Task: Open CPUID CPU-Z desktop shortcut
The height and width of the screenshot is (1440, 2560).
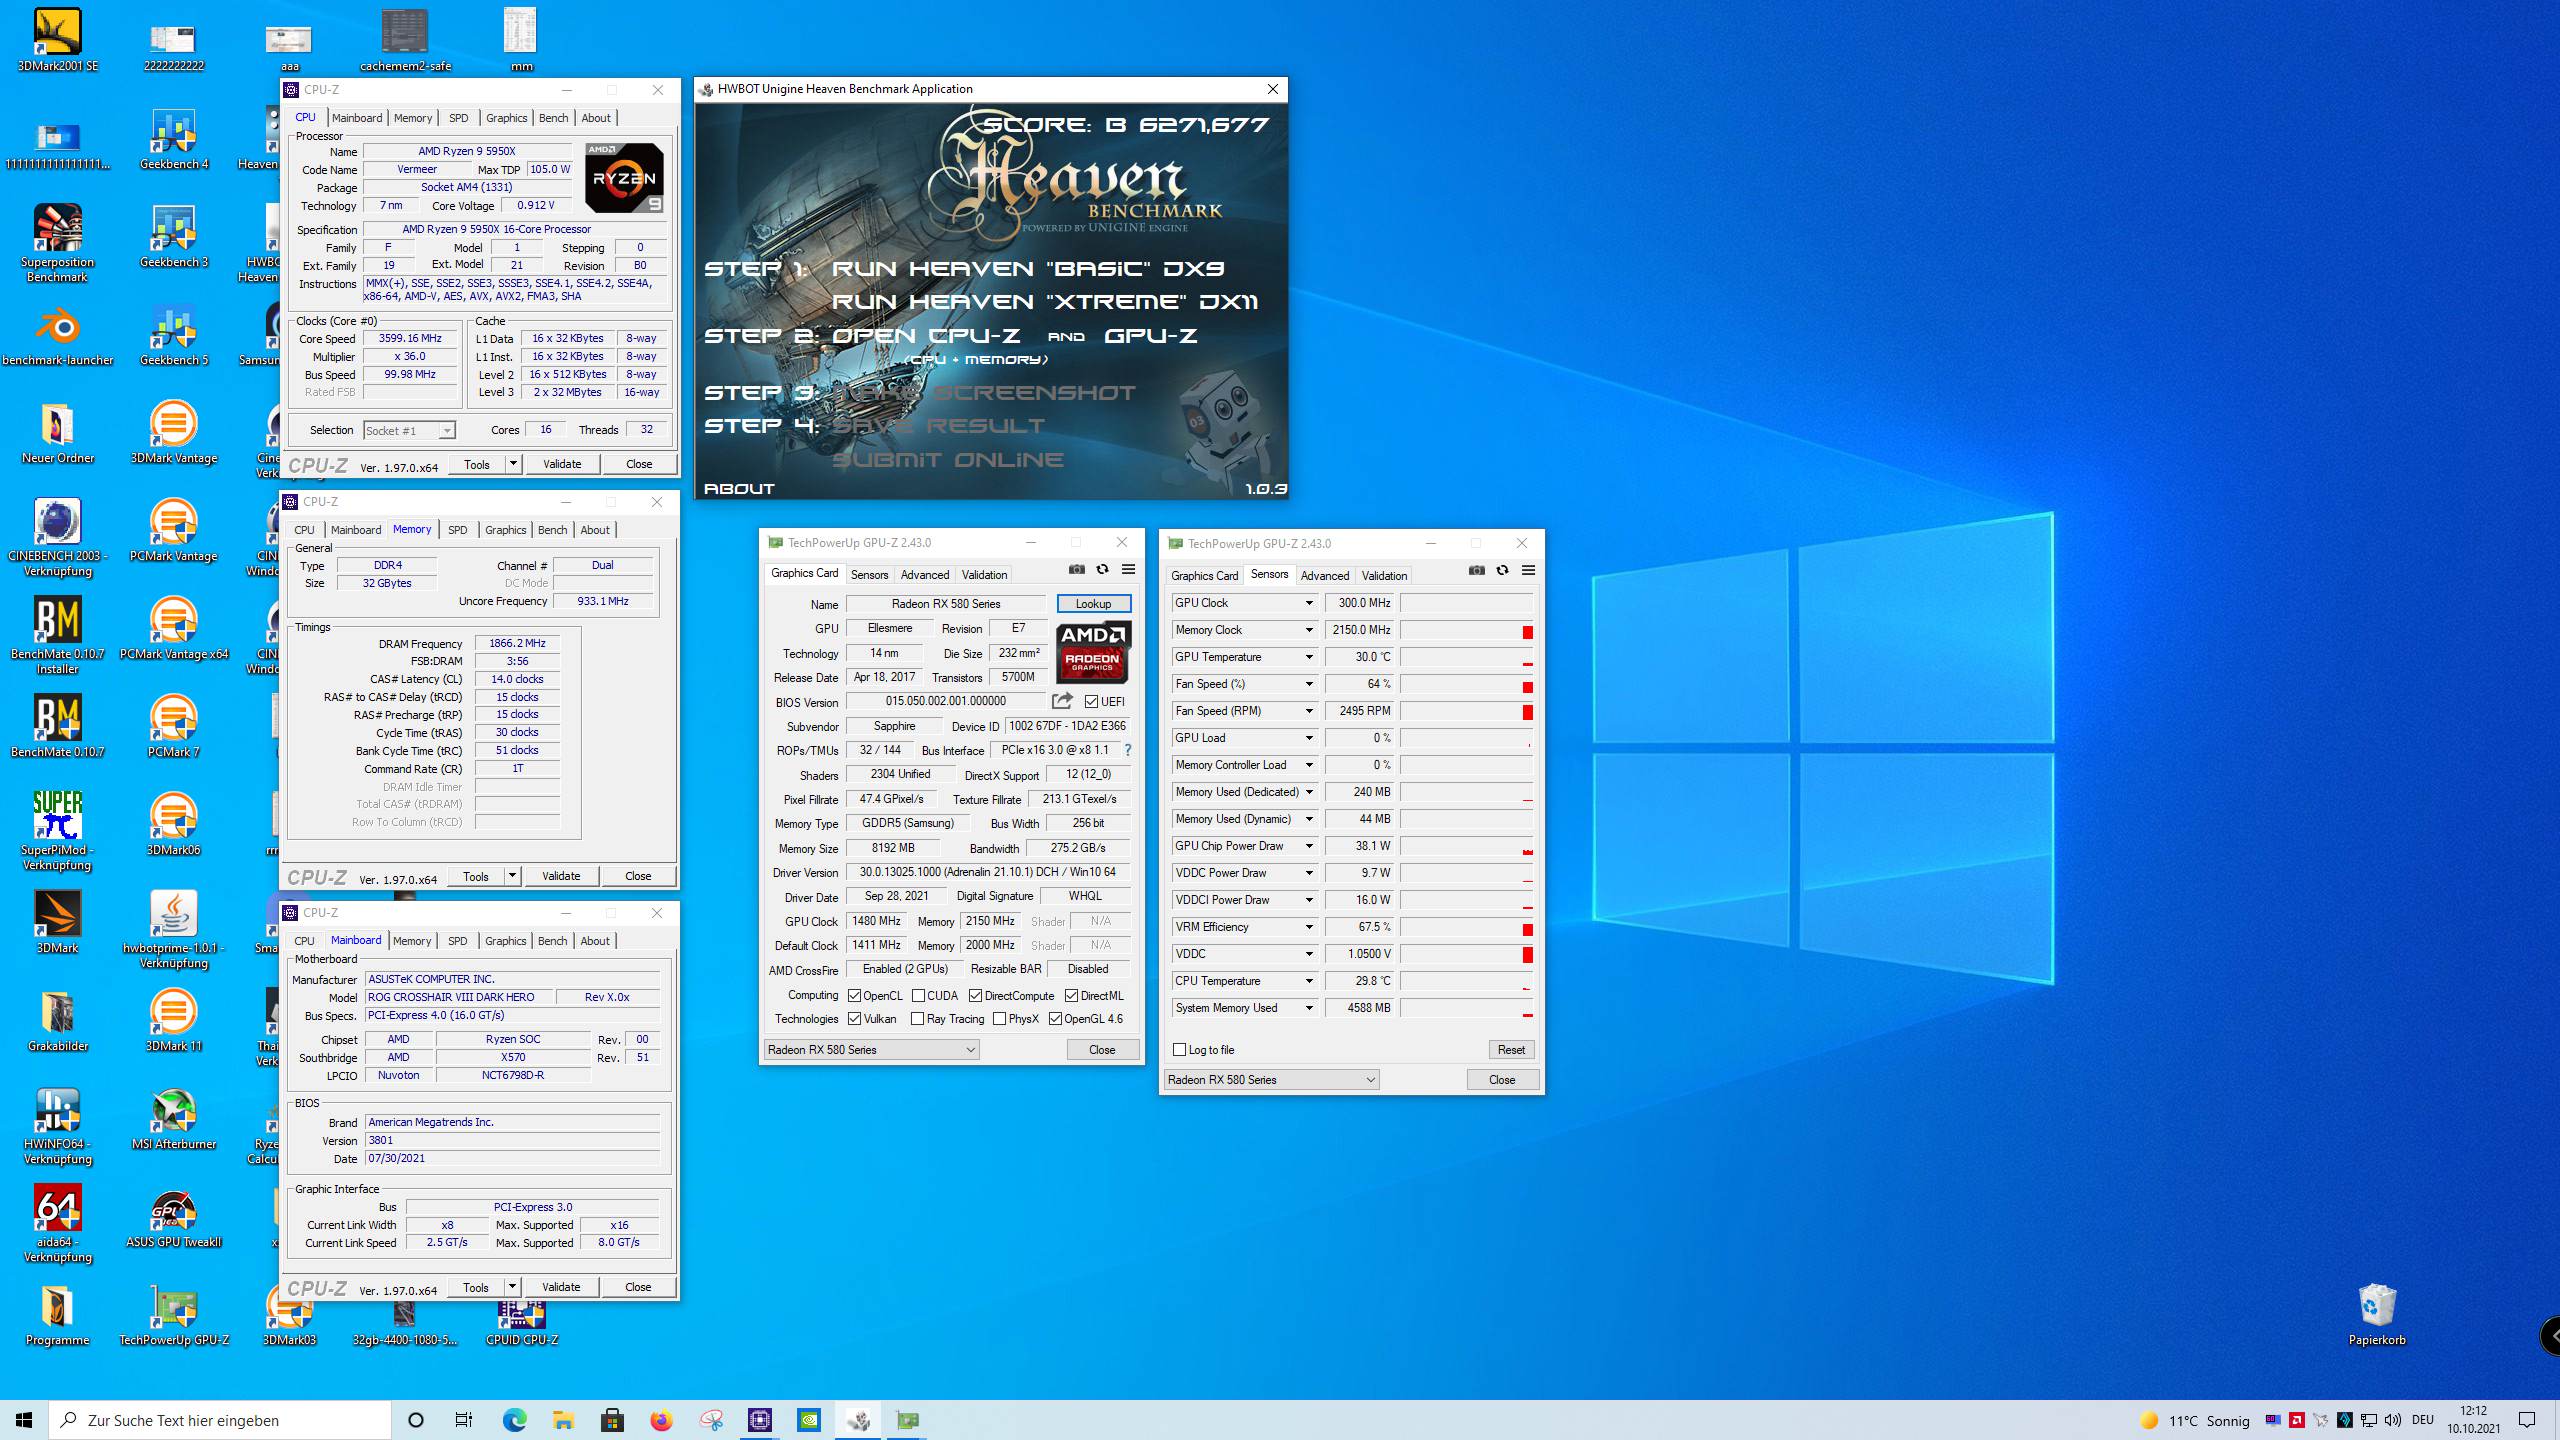Action: pos(521,1322)
